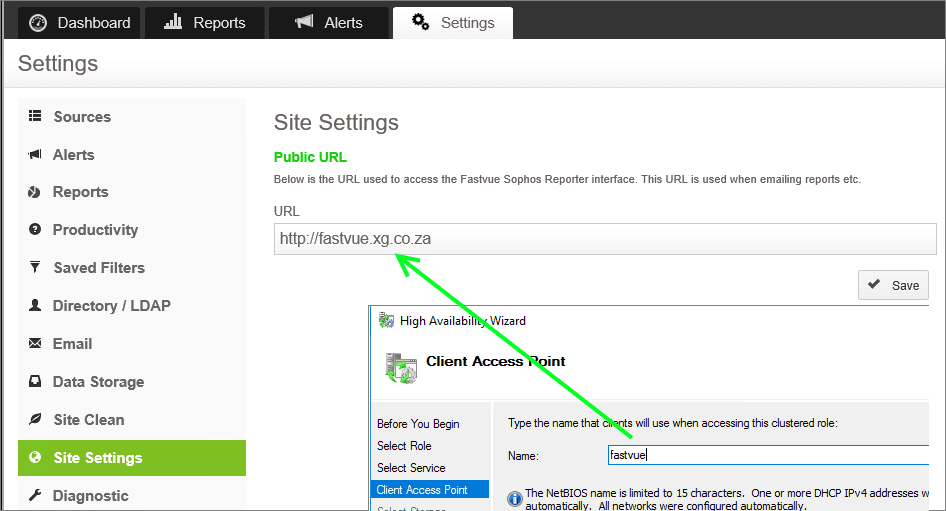Viewport: 946px width, 511px height.
Task: Click the sidebar Alerts megaphone icon
Action: (x=35, y=154)
